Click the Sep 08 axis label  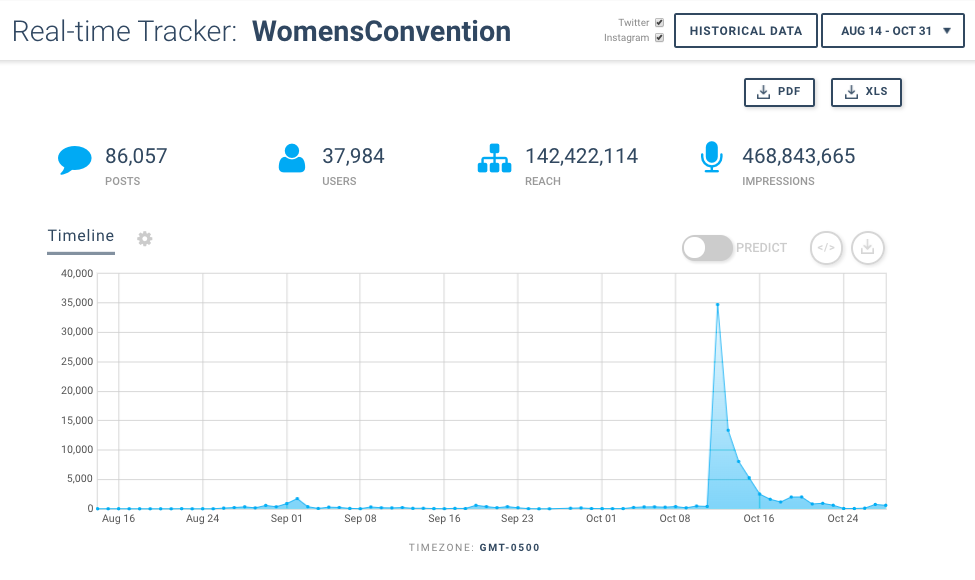(x=361, y=518)
